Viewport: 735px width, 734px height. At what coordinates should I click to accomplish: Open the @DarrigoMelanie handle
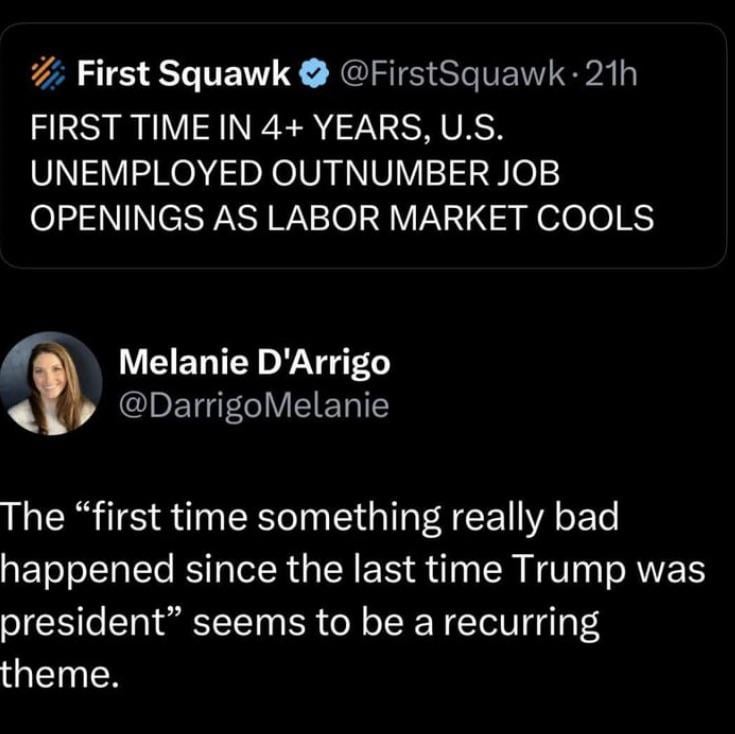click(254, 406)
